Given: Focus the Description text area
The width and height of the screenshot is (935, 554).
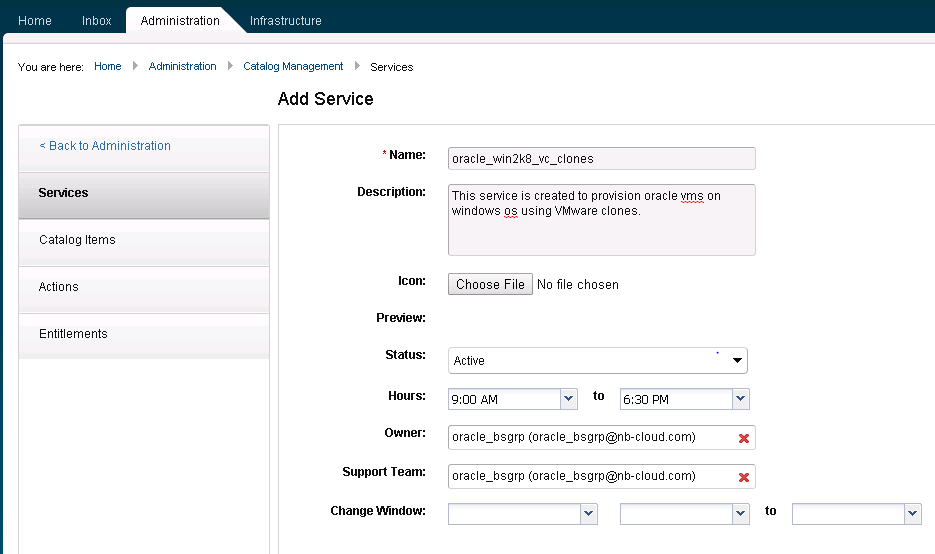Looking at the screenshot, I should pyautogui.click(x=601, y=220).
